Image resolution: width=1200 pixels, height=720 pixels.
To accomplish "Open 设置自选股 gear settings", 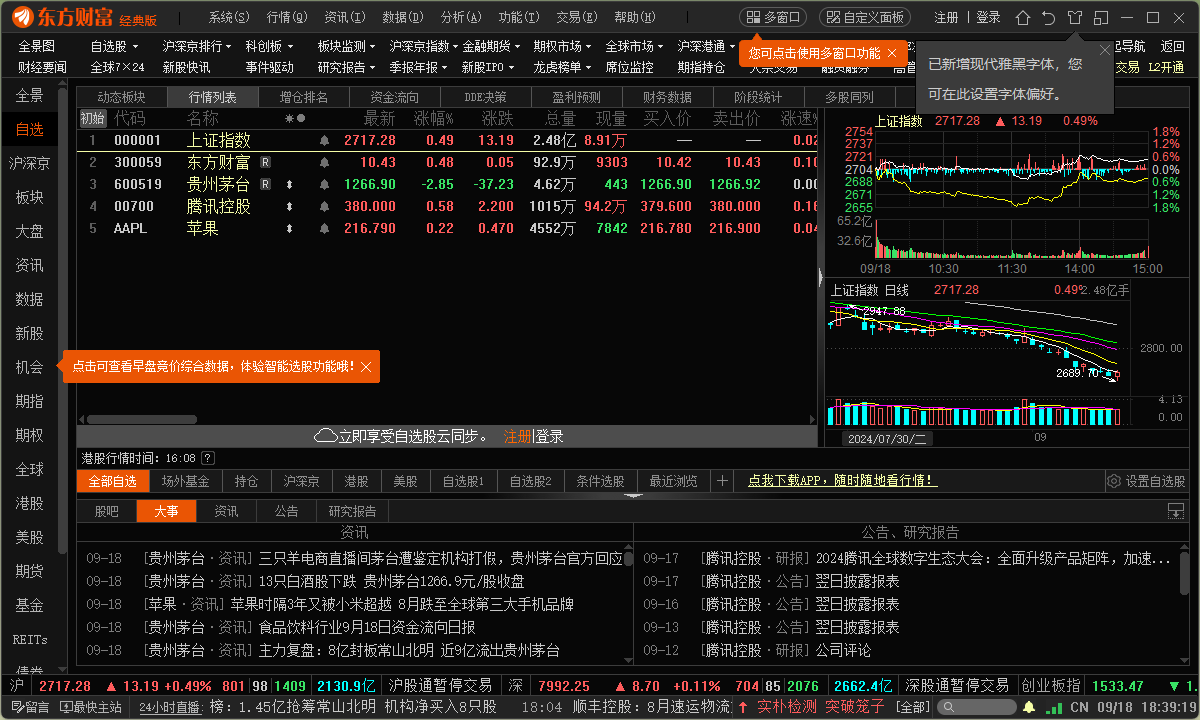I will pyautogui.click(x=1146, y=481).
